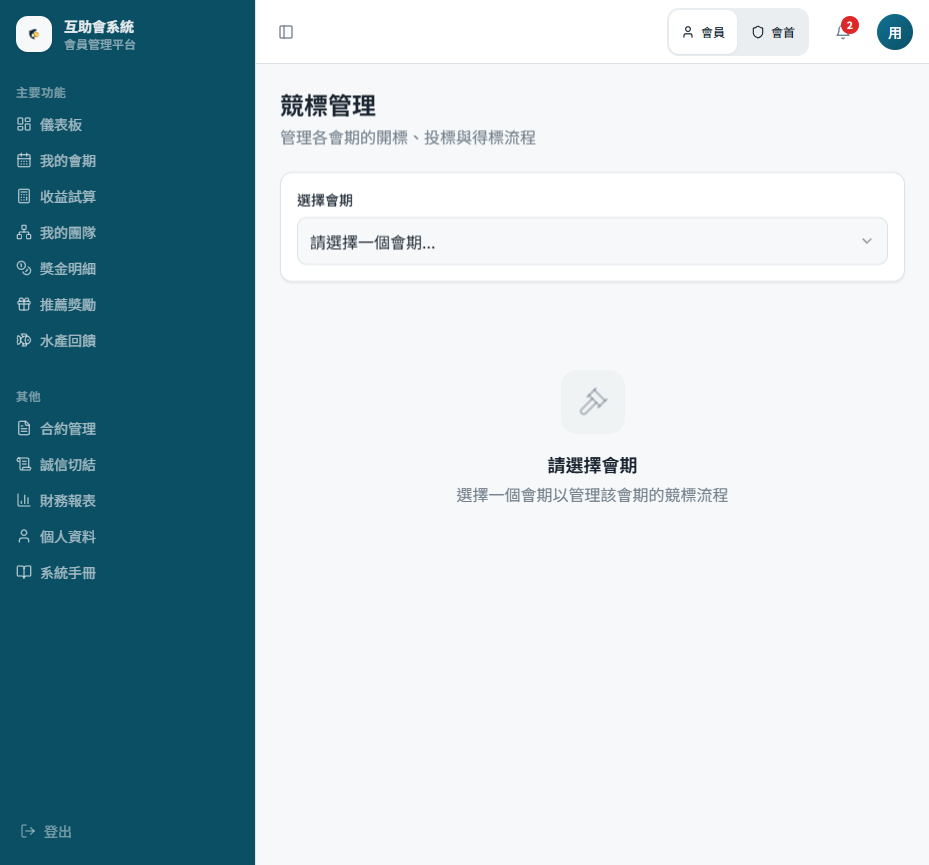Go to 我的會期 page
The width and height of the screenshot is (929, 865).
pos(127,161)
